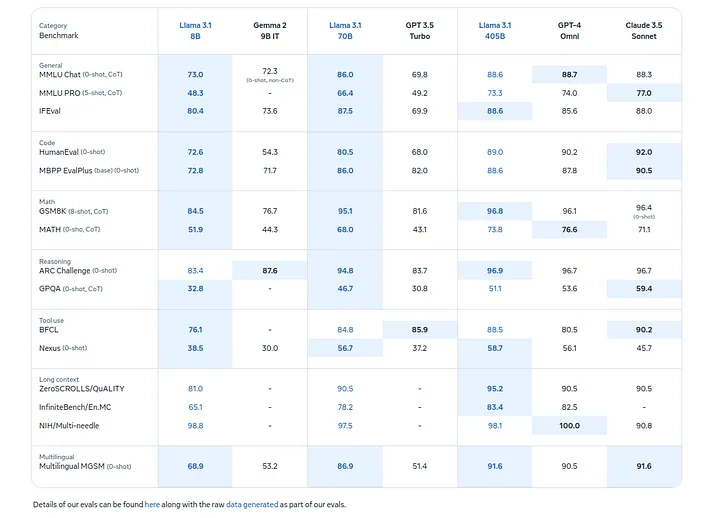This screenshot has width=720, height=518.
Task: Click the GPT 3.5 Turbo column header
Action: [x=419, y=30]
